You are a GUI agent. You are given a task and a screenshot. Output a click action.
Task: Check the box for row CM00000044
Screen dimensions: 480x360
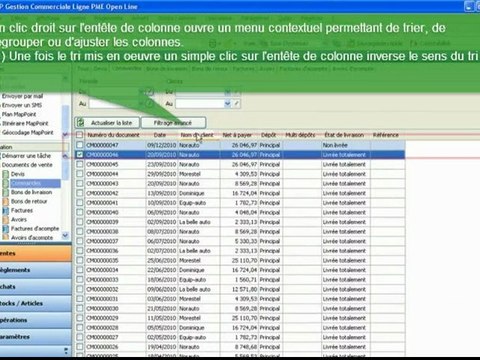click(x=79, y=174)
